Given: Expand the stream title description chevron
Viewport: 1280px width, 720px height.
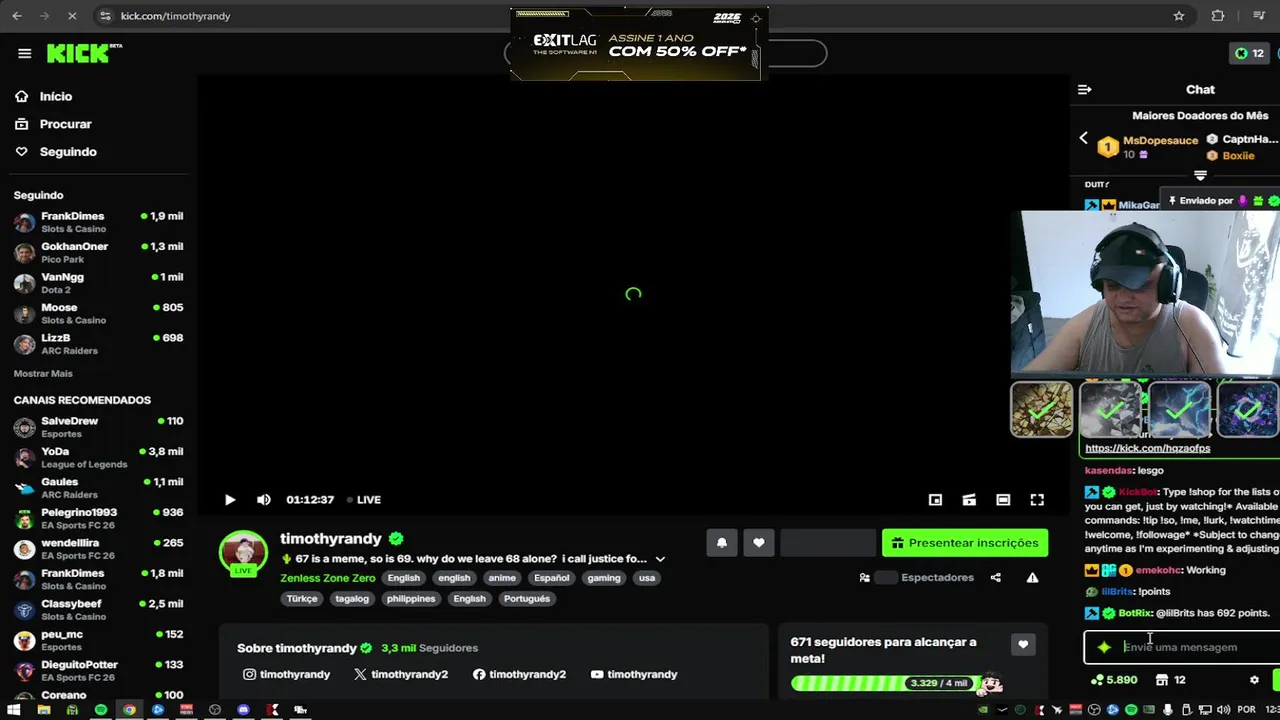Looking at the screenshot, I should coord(660,559).
